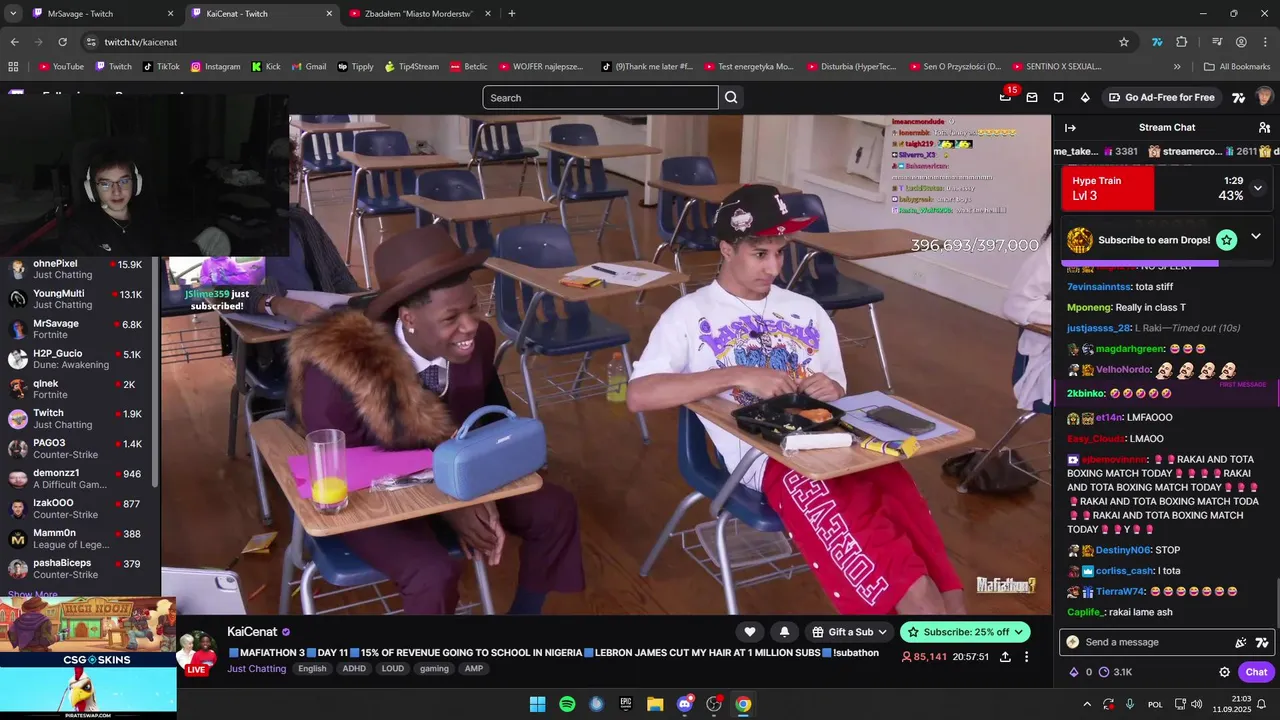Click the English stream tag
The width and height of the screenshot is (1280, 720).
pos(312,669)
